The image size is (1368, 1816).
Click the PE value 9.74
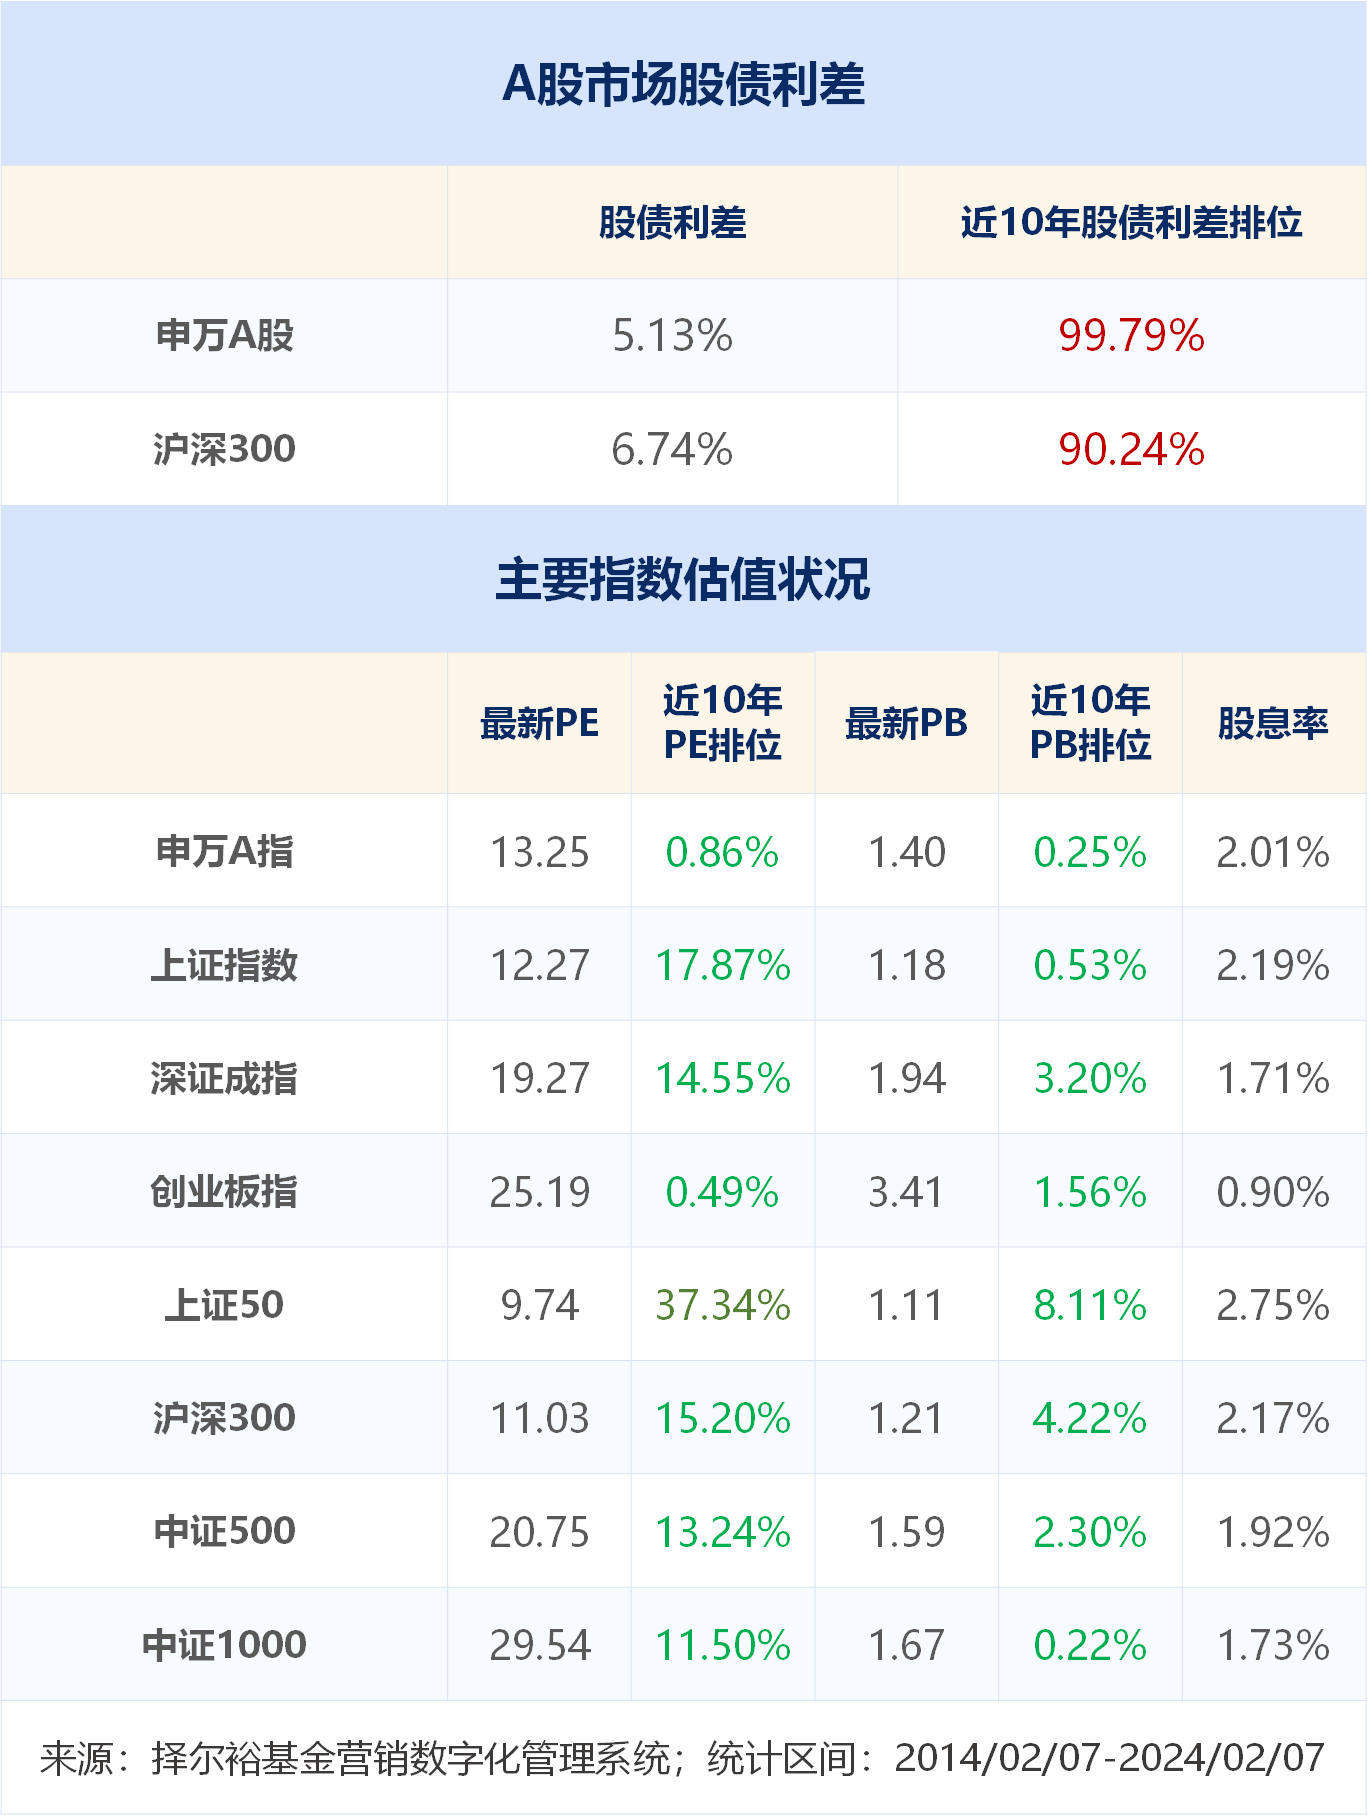540,1305
